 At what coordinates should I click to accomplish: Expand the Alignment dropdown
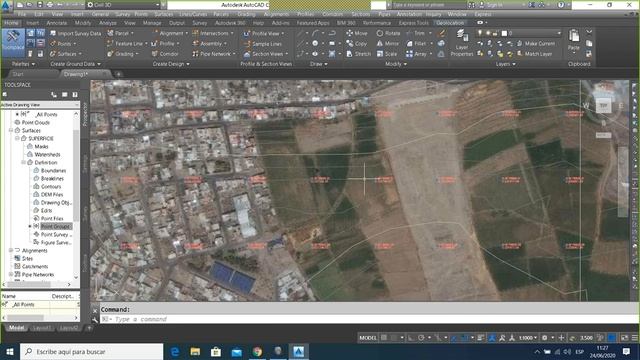187,33
